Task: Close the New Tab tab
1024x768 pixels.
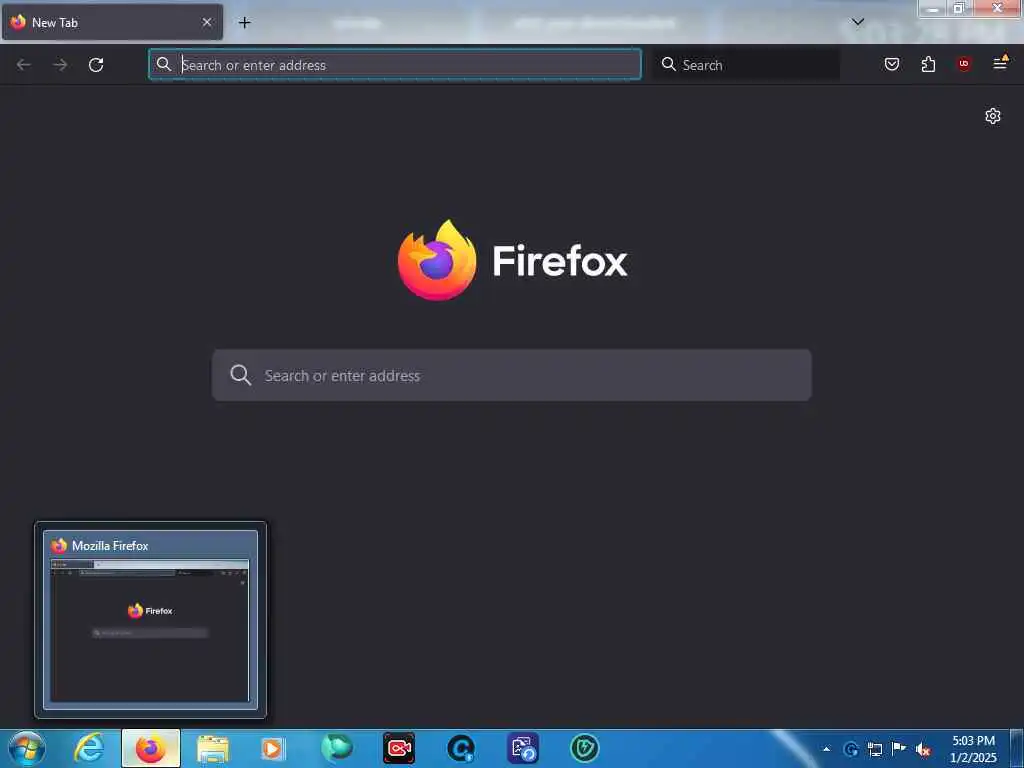Action: [x=206, y=22]
